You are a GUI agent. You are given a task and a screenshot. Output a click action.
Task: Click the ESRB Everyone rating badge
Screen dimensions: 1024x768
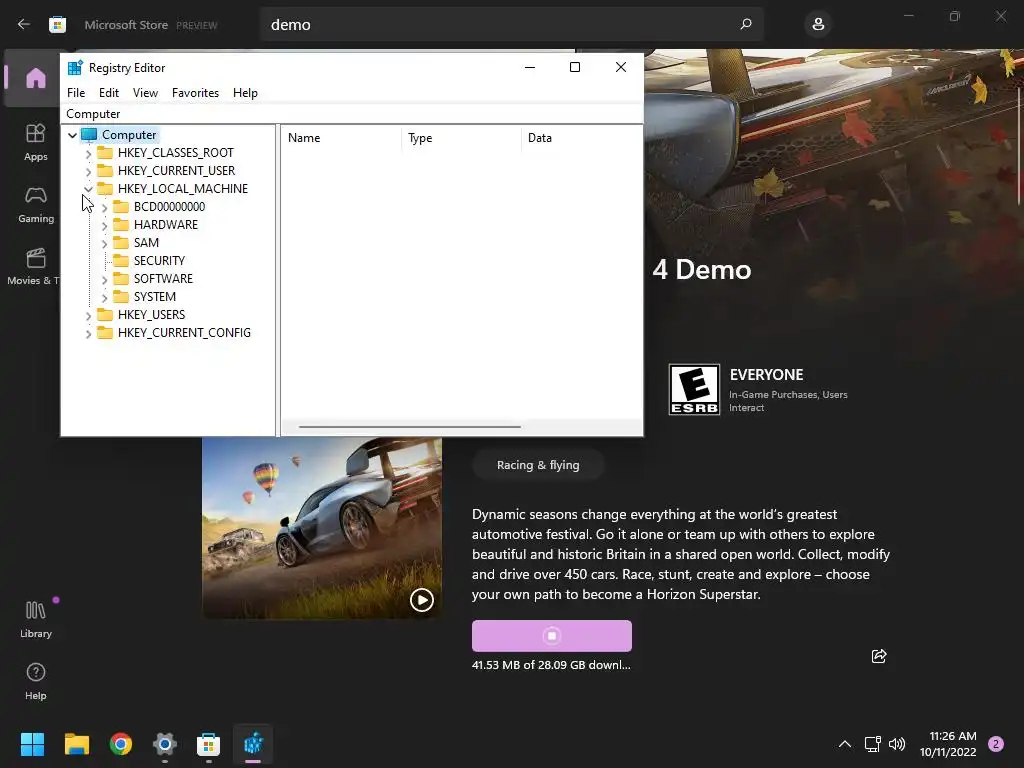pyautogui.click(x=694, y=389)
